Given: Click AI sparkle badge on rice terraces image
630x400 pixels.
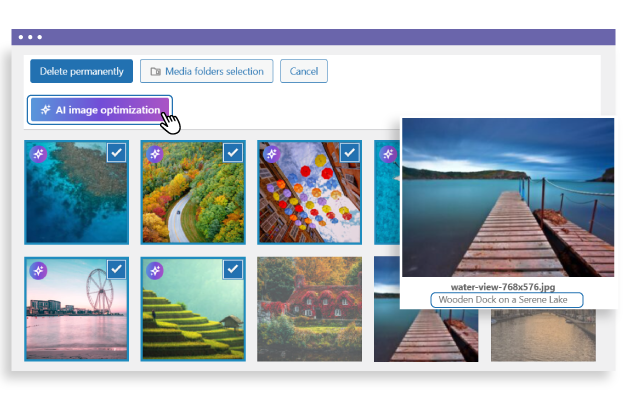Looking at the screenshot, I should click(x=155, y=271).
